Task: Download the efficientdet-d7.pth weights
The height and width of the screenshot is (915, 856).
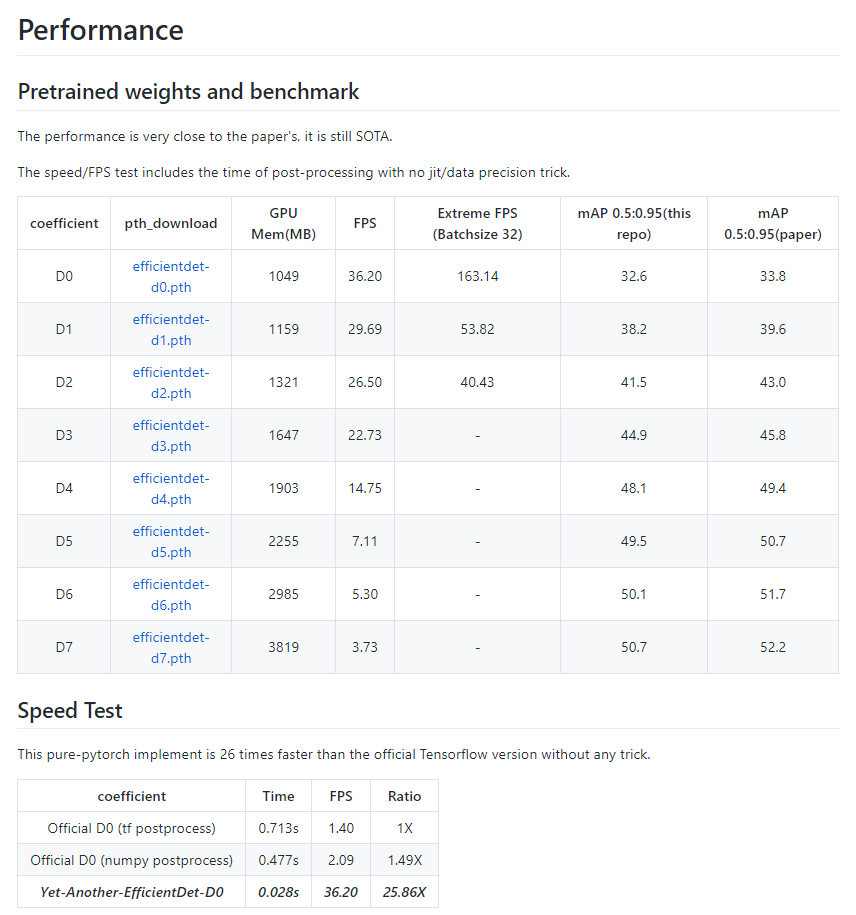Action: [x=171, y=647]
